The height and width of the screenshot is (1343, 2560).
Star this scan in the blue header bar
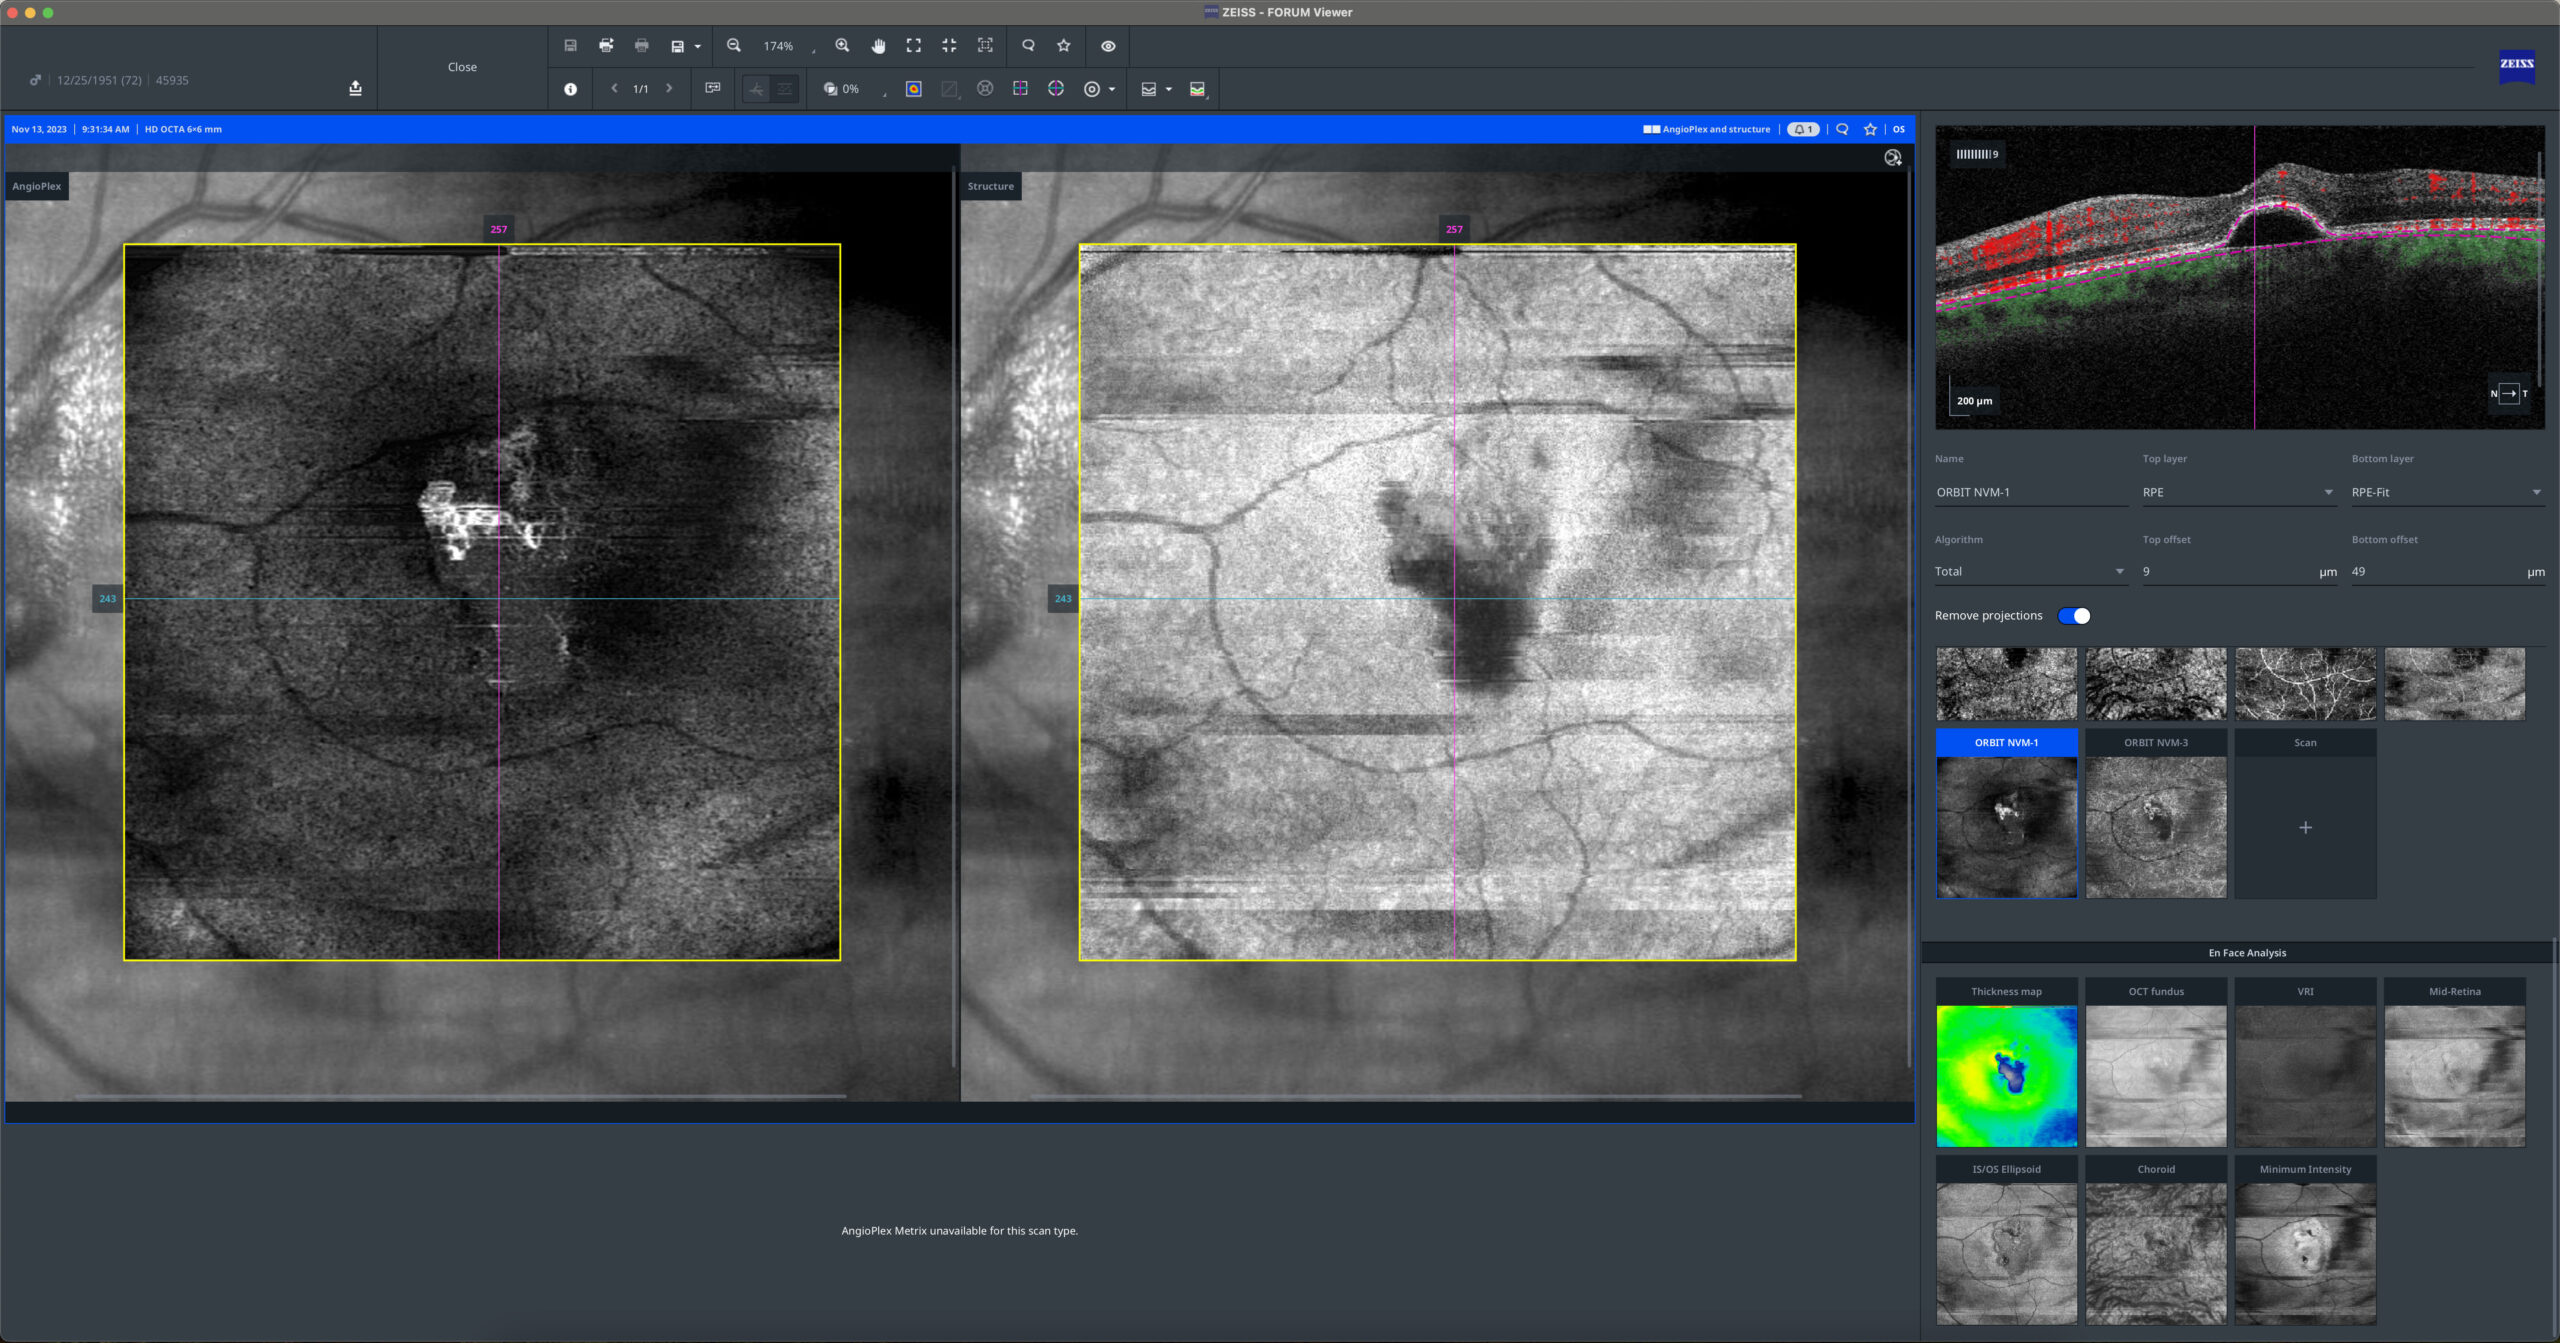tap(1870, 129)
